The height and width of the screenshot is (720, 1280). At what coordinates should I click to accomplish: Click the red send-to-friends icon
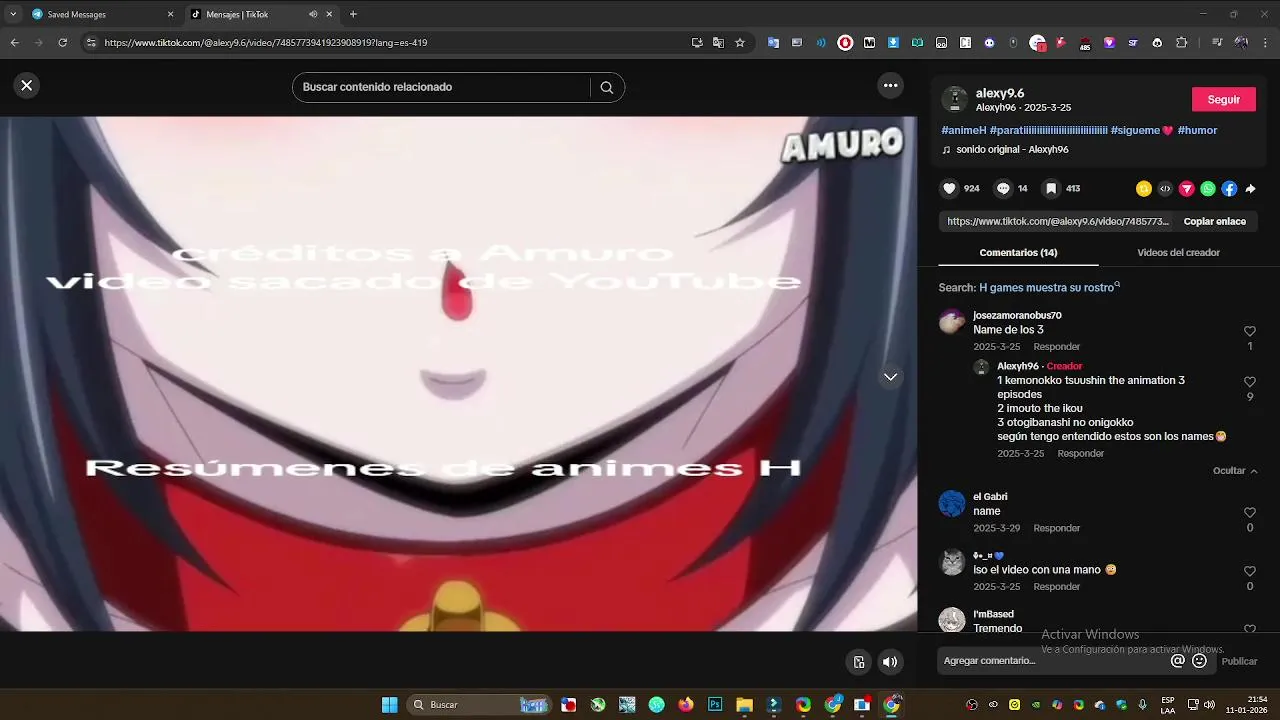1187,188
